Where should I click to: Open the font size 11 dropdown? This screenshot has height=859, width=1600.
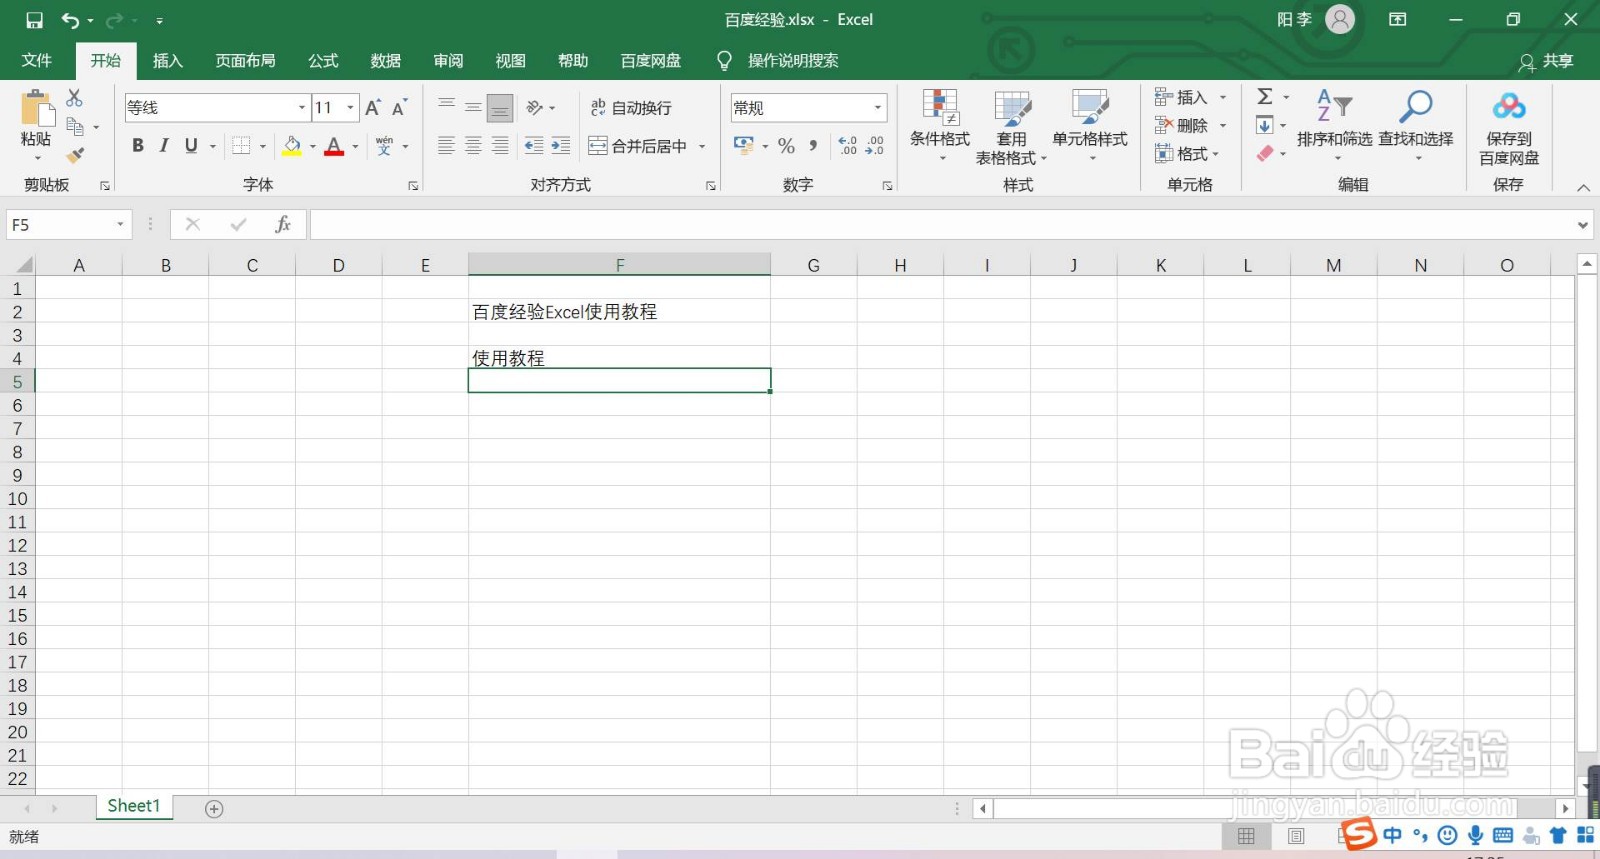coord(350,107)
